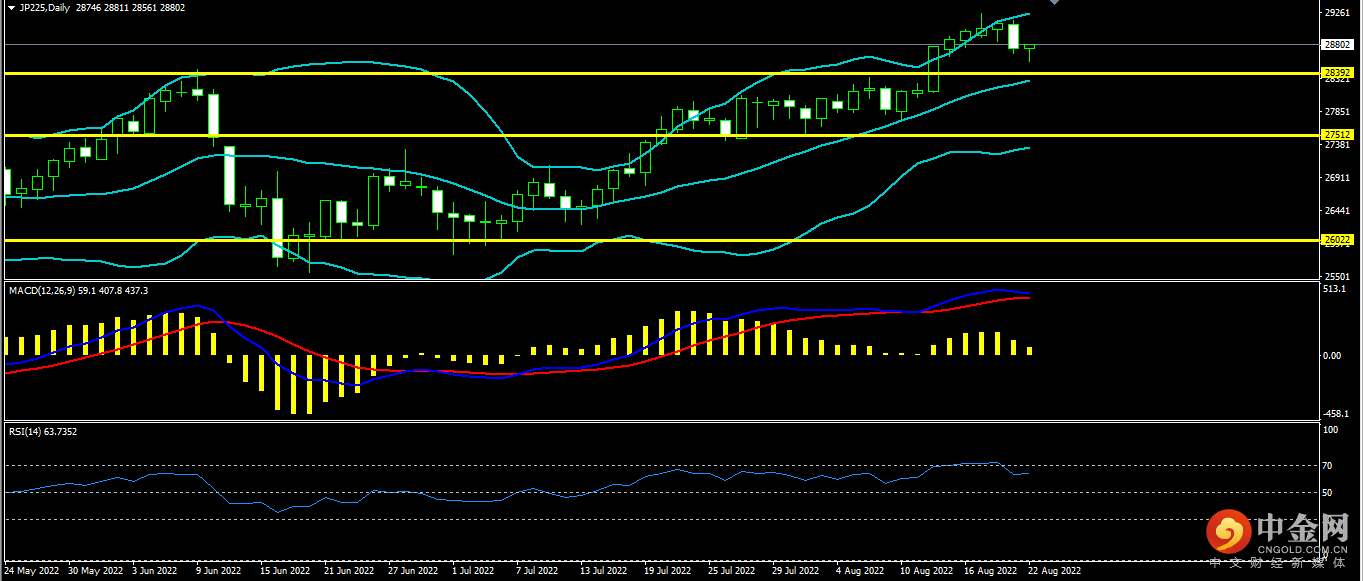Screen dimensions: 1363x581
Task: Click the 24 May 2022 date label
Action: [32, 572]
